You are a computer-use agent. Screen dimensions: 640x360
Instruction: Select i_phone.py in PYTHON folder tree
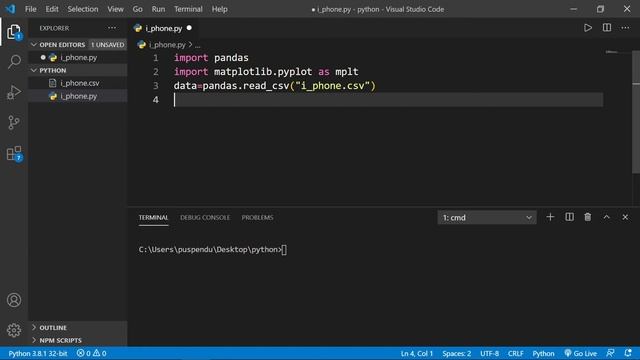point(78,96)
